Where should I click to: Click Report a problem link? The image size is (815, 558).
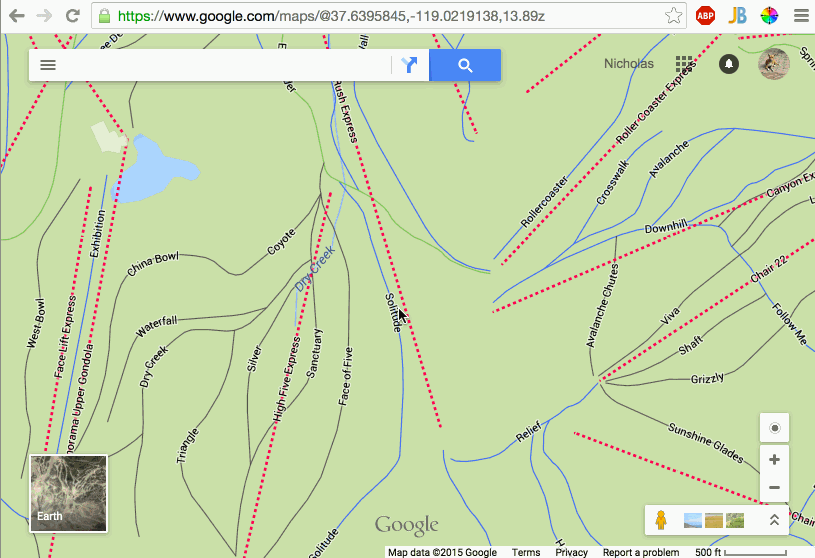641,552
